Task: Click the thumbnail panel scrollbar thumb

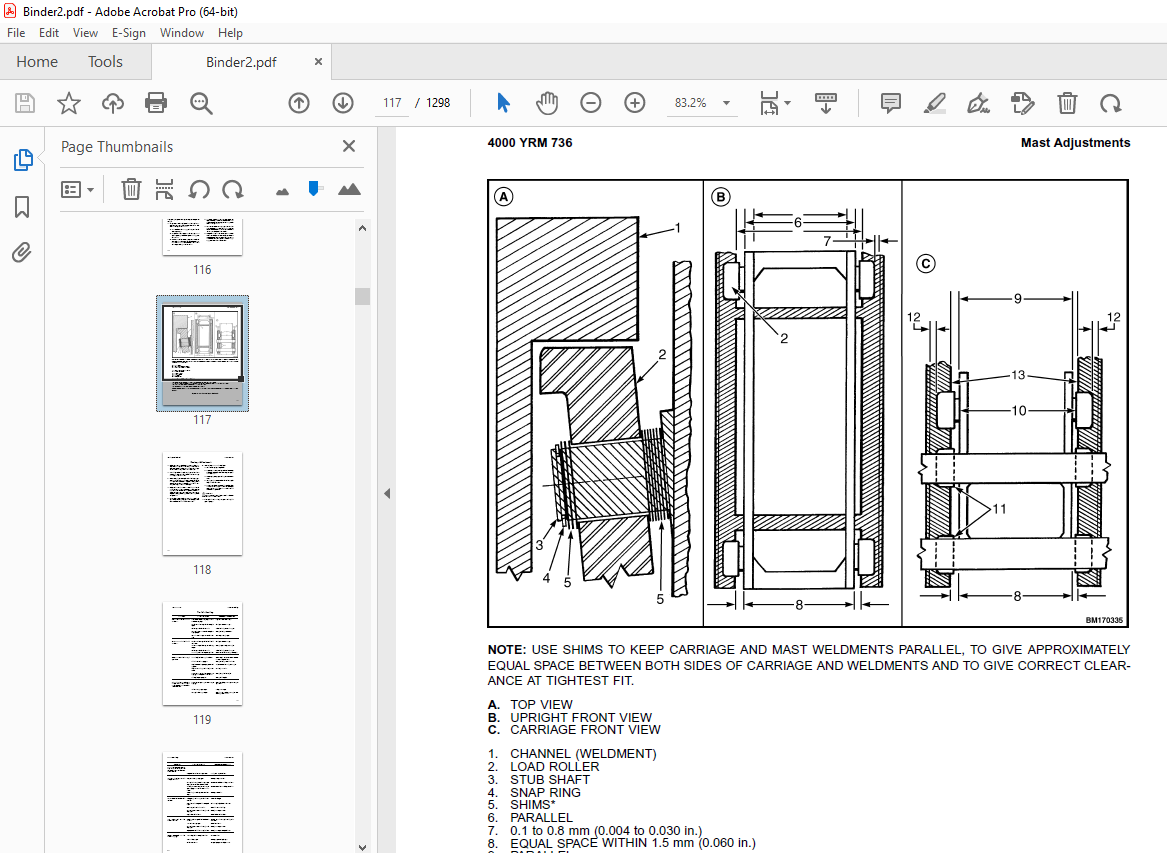Action: [362, 296]
